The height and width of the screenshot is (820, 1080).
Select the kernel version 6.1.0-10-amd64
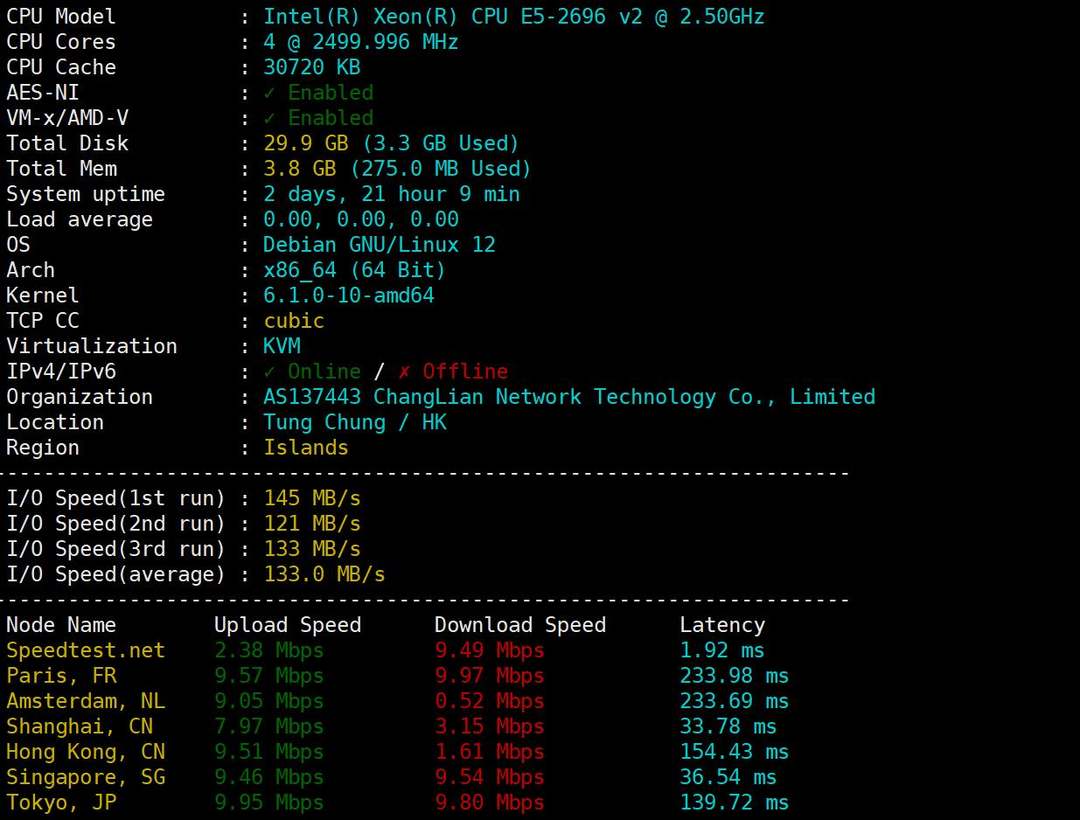pyautogui.click(x=349, y=296)
